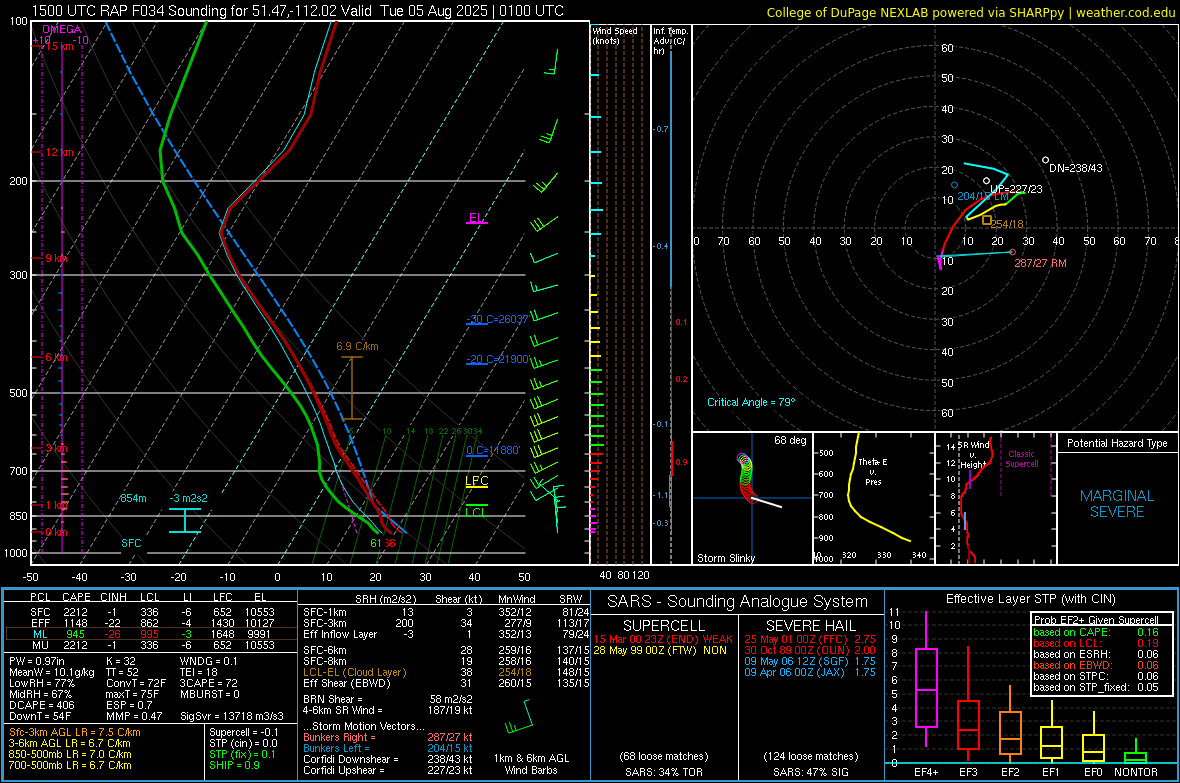Click the Eff Shear (EBWD) row

[x=446, y=684]
